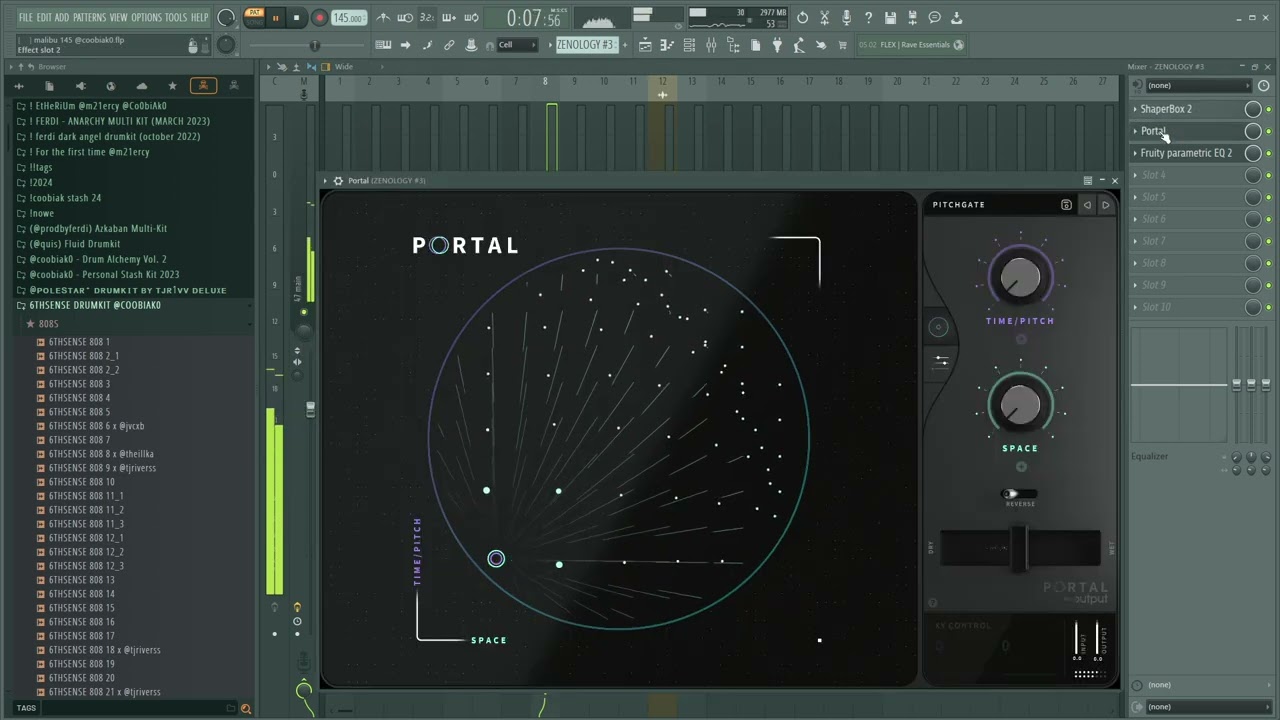The height and width of the screenshot is (720, 1280).
Task: Click the SPACE knob in Portal
Action: tap(1020, 404)
